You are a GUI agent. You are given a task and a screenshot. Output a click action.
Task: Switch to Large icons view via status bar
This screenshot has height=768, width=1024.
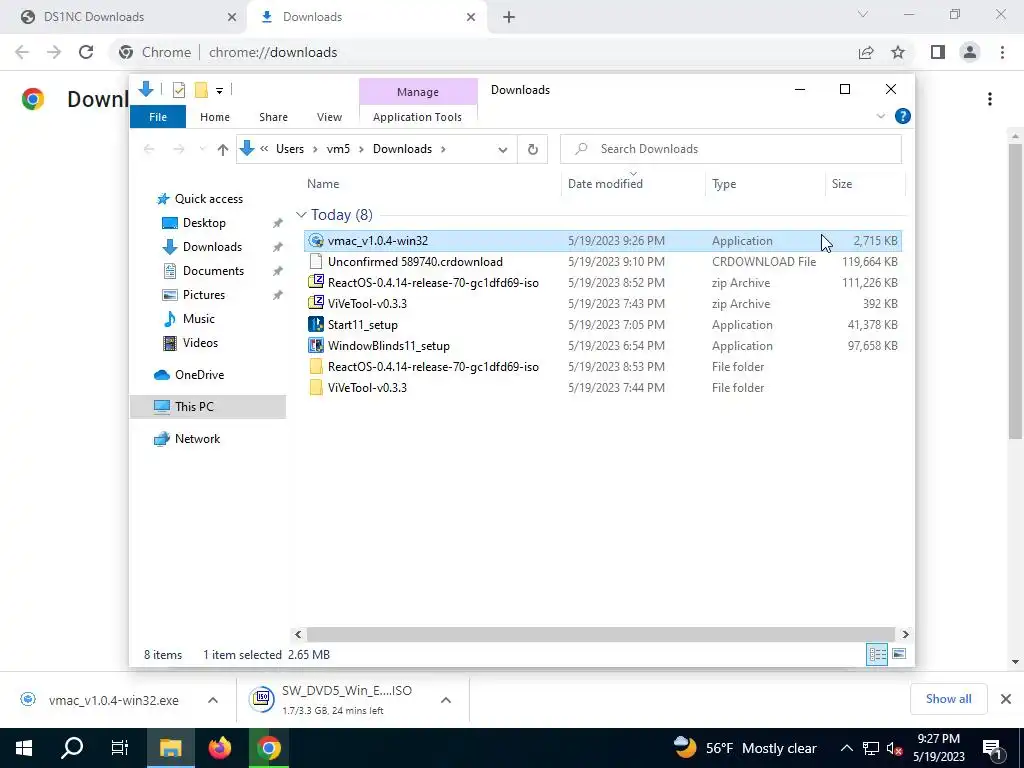[899, 654]
